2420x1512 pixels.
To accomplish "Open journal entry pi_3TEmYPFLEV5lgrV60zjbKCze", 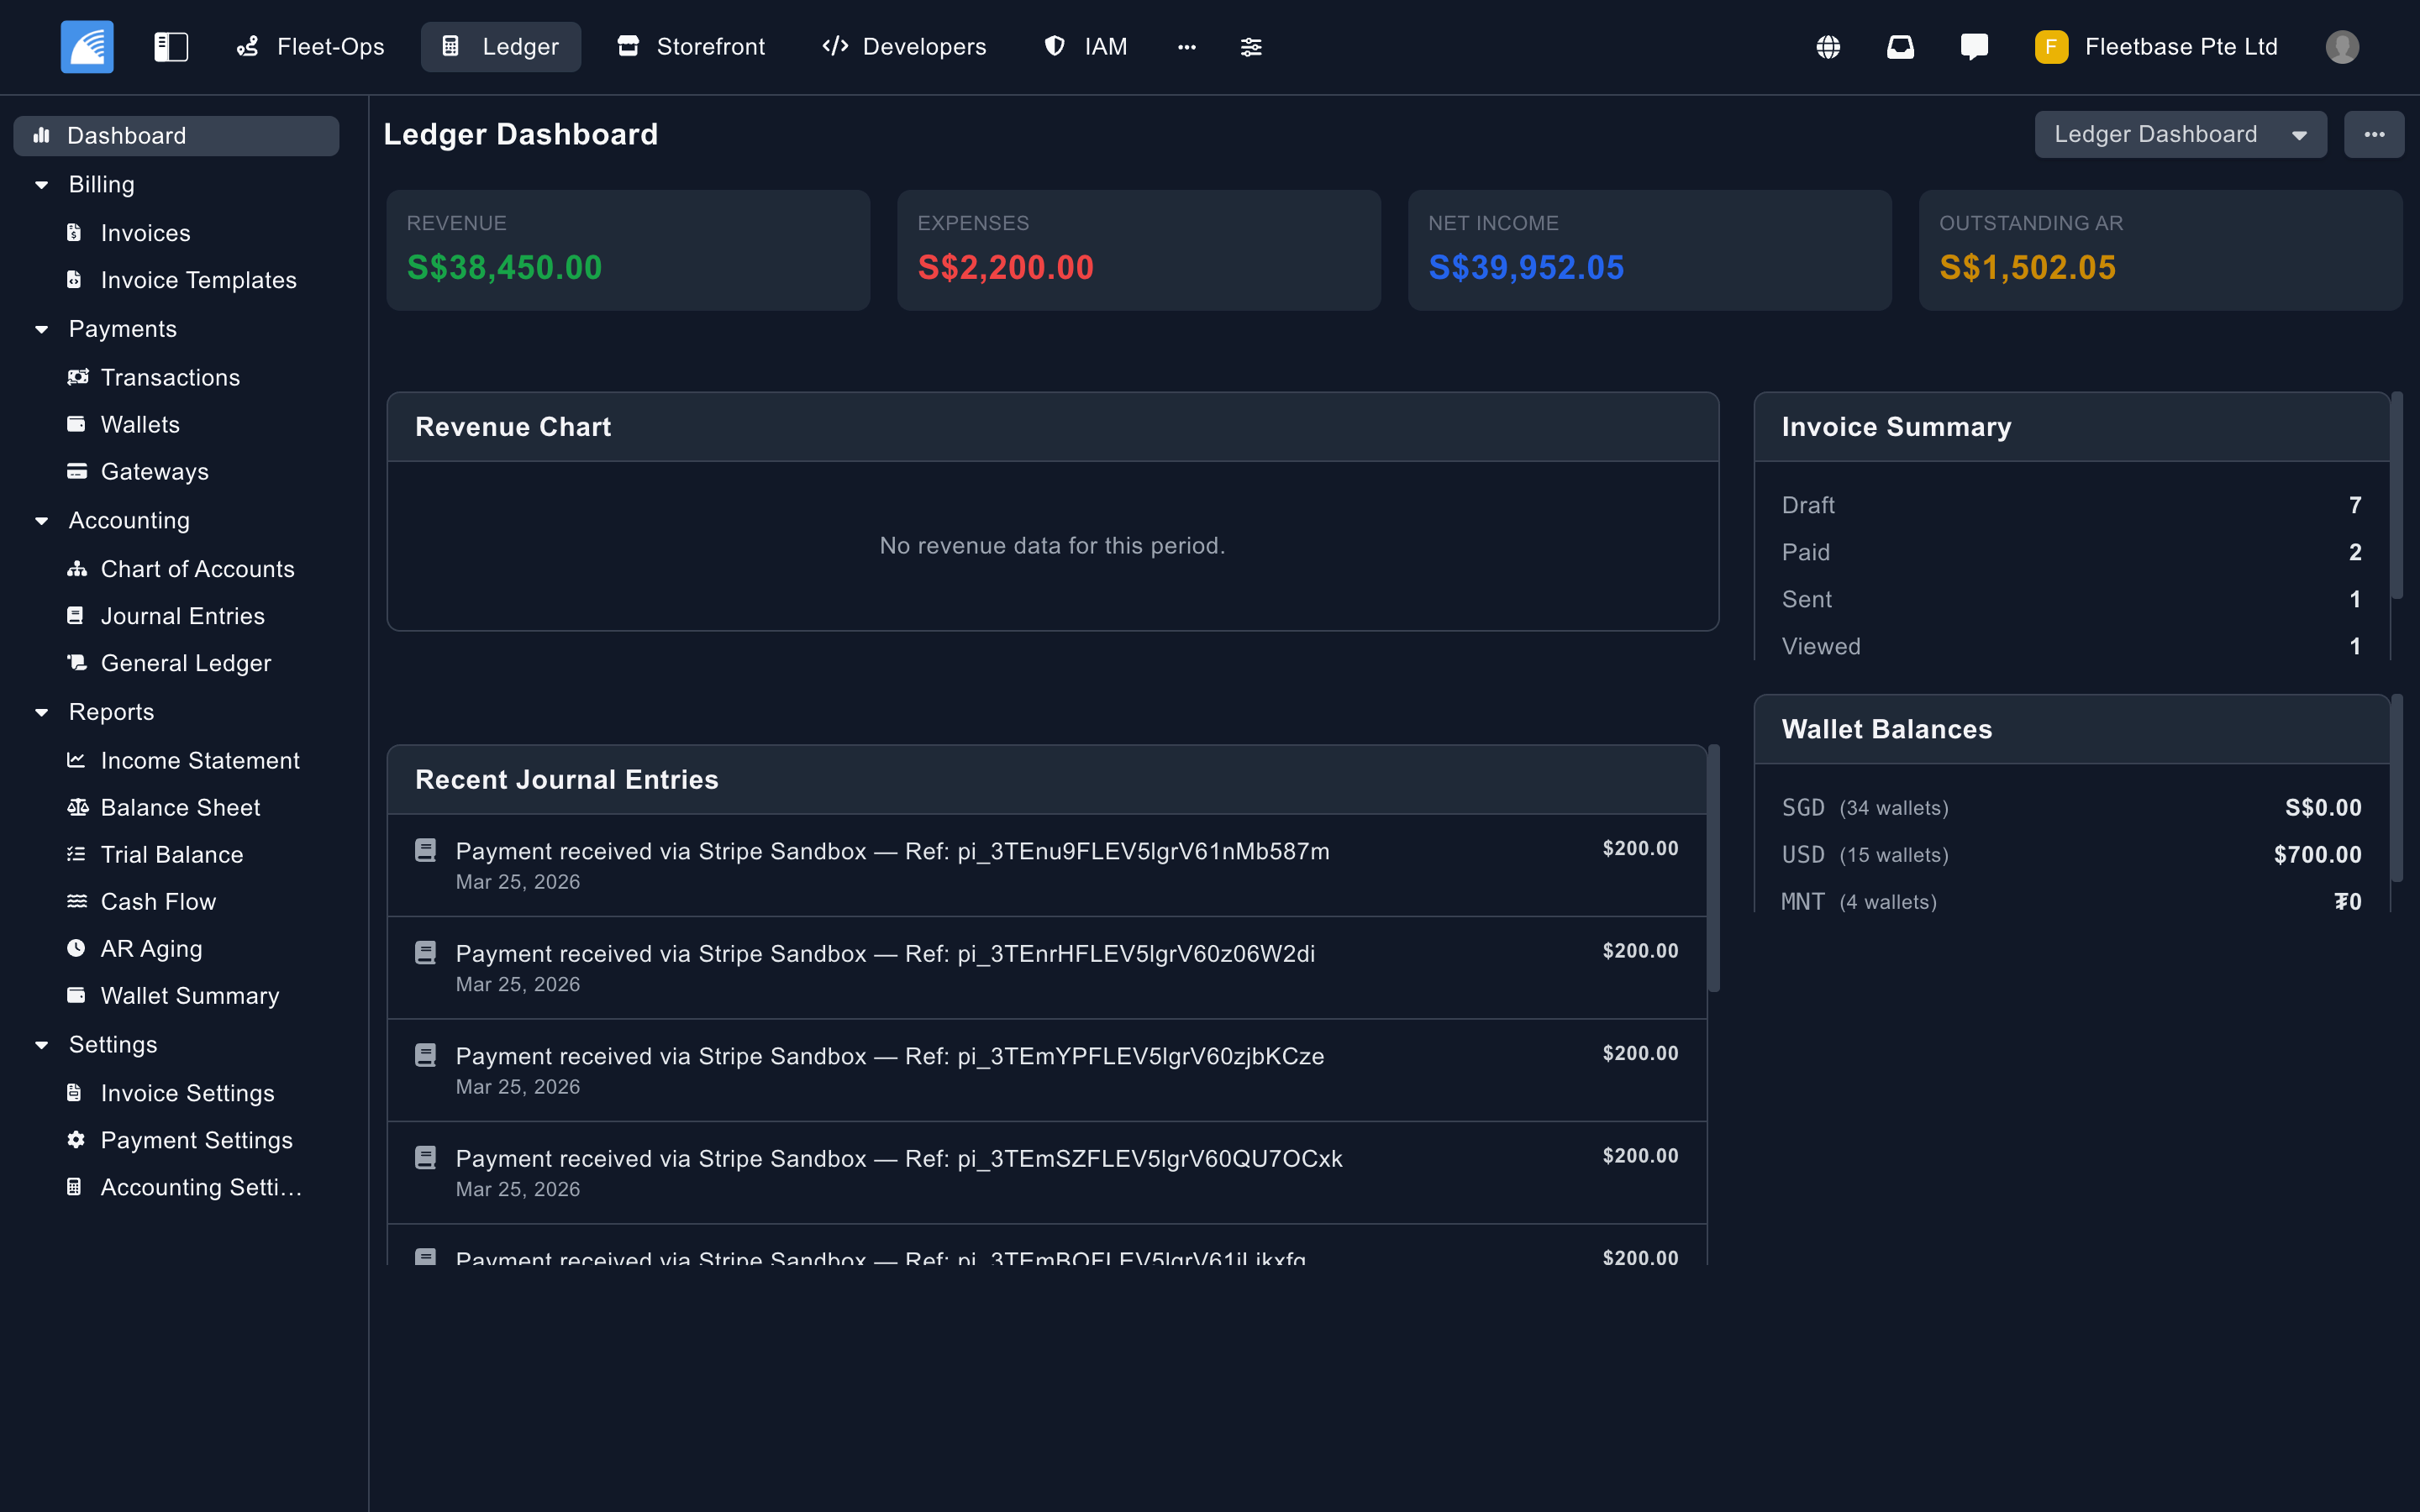I will 1047,1070.
